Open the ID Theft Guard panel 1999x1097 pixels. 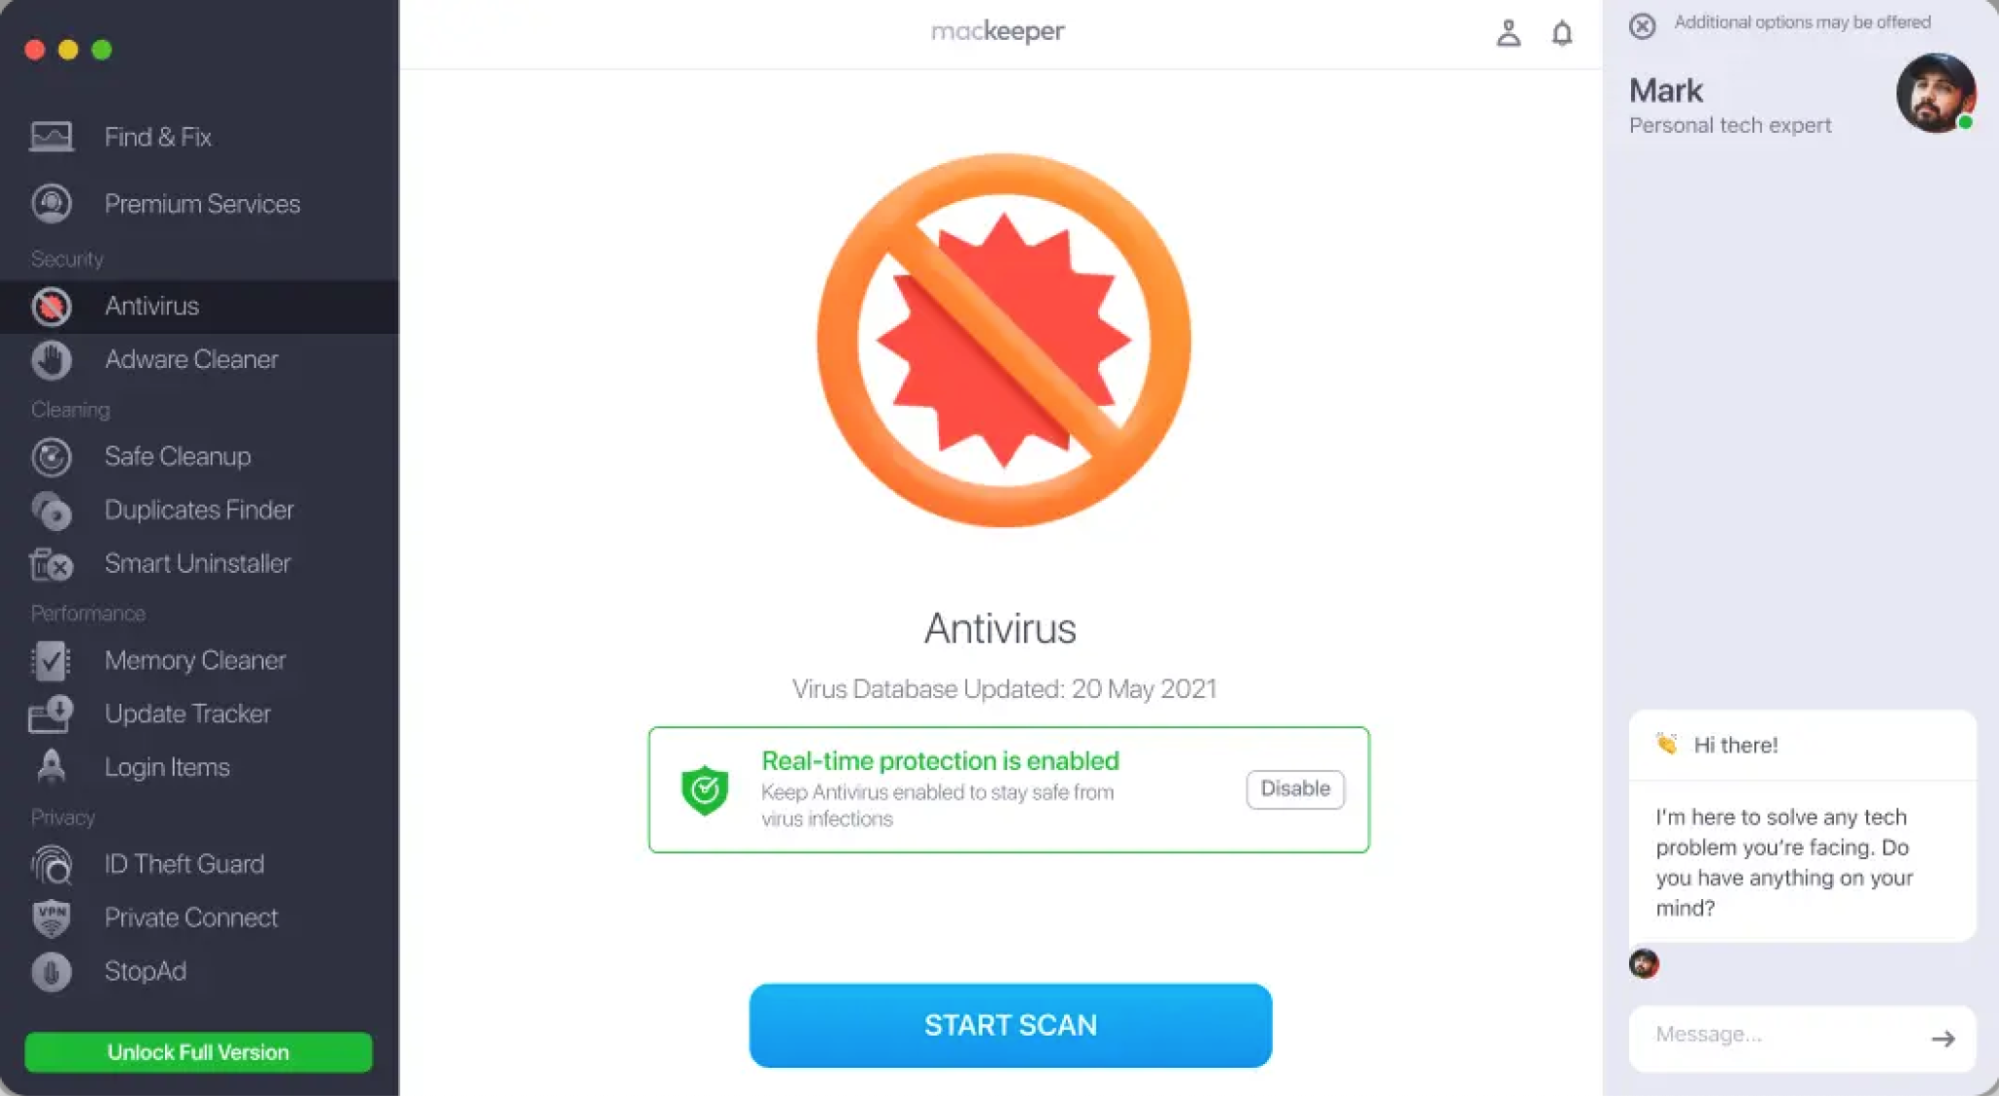tap(185, 863)
